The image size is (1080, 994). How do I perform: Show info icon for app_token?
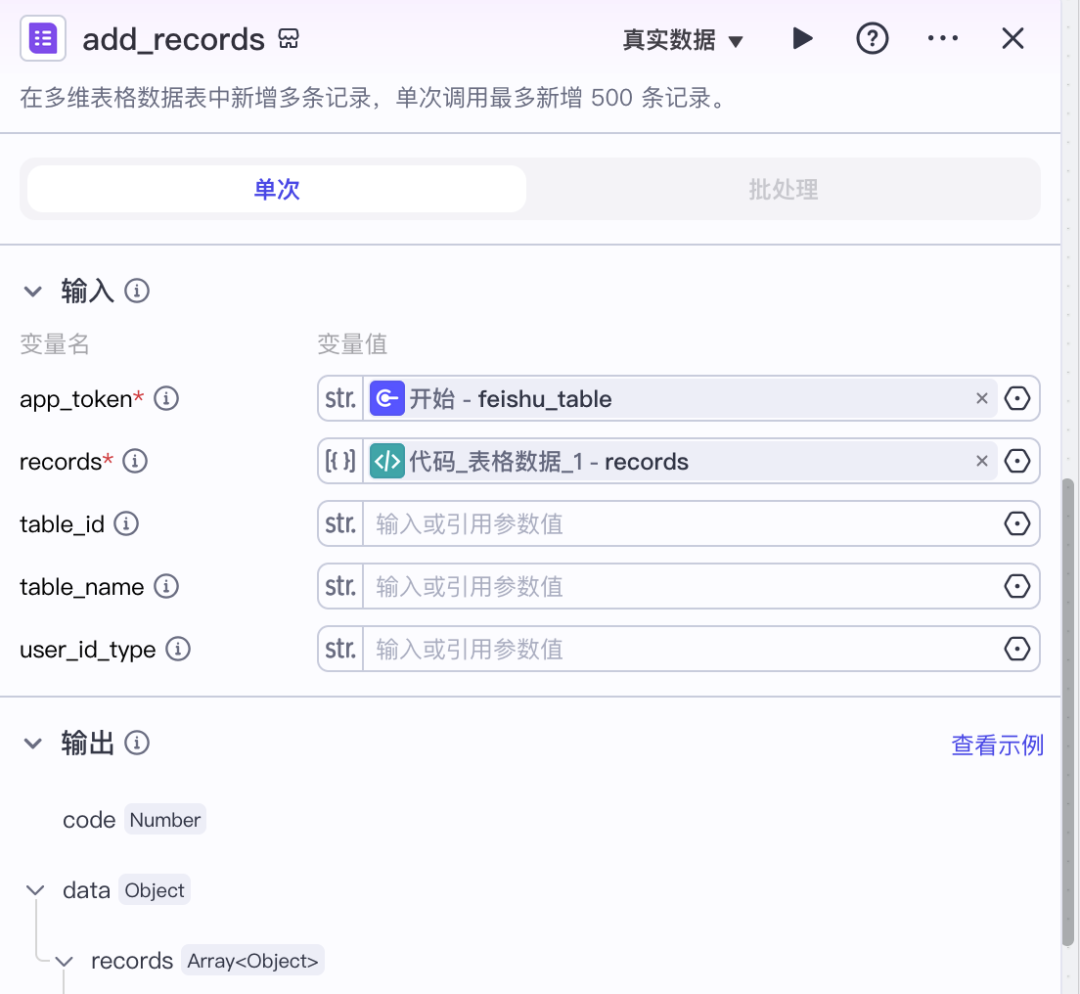pyautogui.click(x=166, y=398)
